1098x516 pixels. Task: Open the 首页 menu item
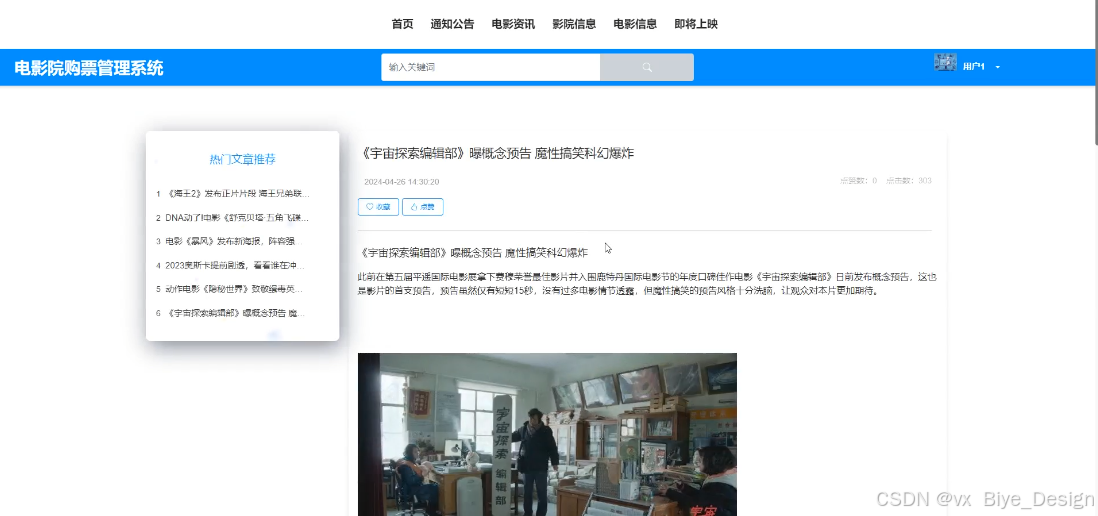click(x=402, y=24)
